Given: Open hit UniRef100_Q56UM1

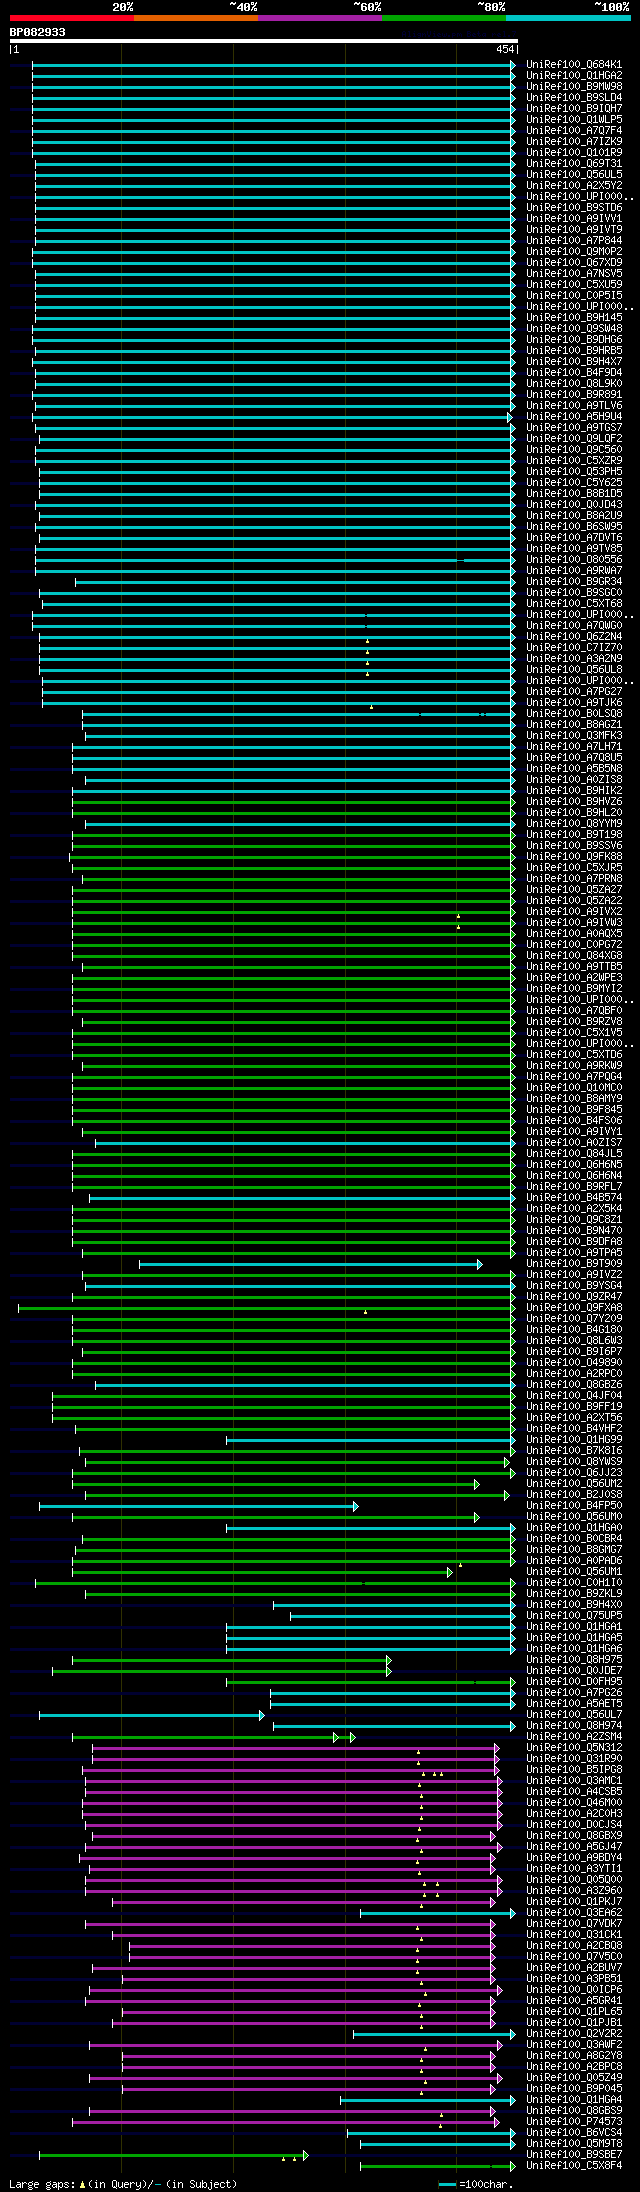Looking at the screenshot, I should pos(574,1572).
